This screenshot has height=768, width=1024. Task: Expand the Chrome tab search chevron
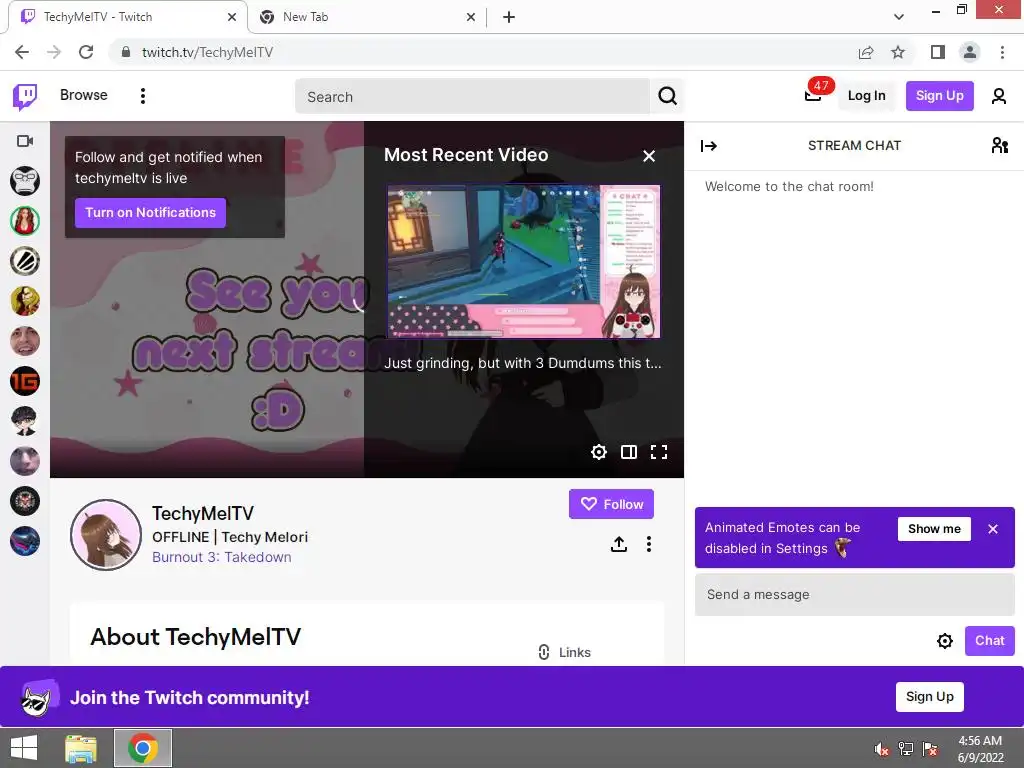899,17
